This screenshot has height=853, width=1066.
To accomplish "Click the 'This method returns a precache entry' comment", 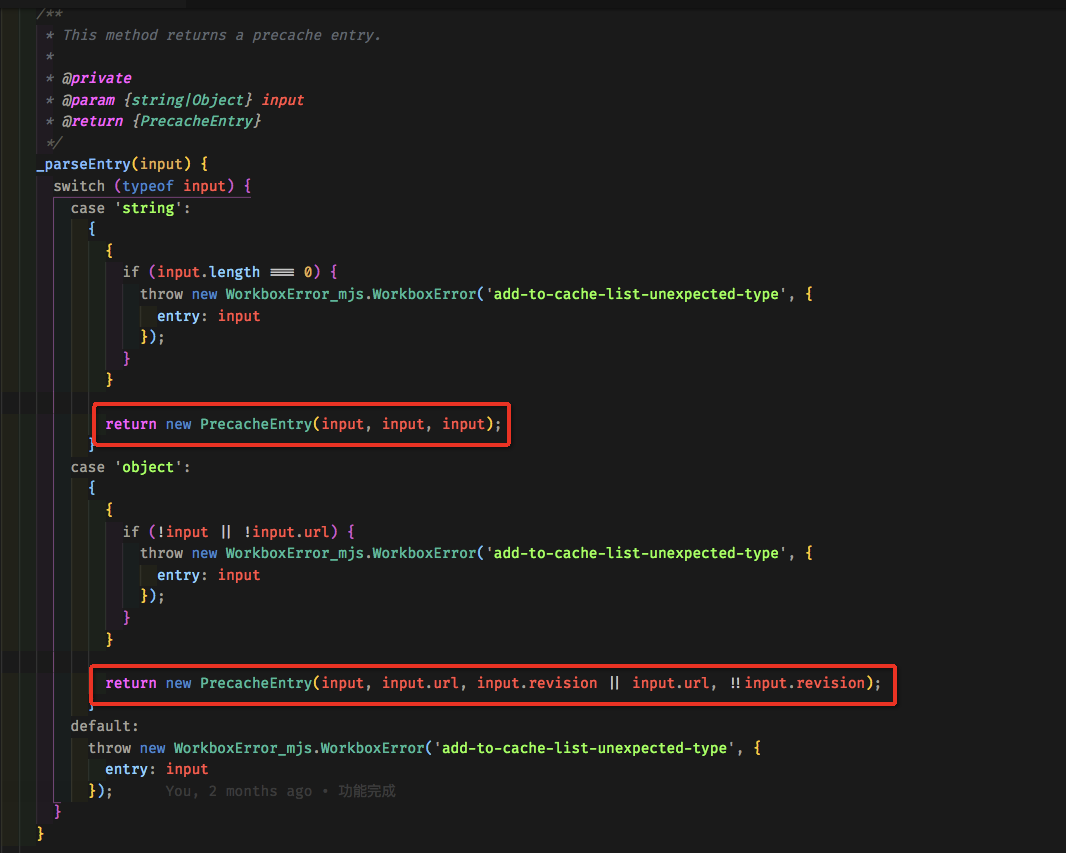I will pos(220,35).
